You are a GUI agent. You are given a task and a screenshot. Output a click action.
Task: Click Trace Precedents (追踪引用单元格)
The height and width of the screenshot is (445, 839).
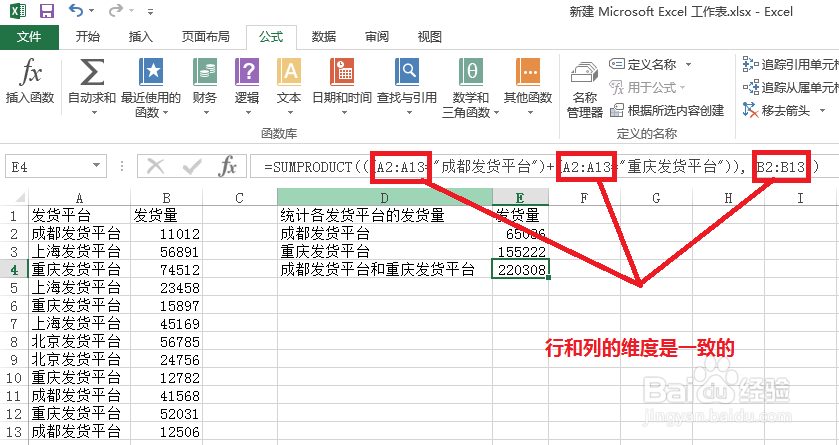click(x=790, y=65)
